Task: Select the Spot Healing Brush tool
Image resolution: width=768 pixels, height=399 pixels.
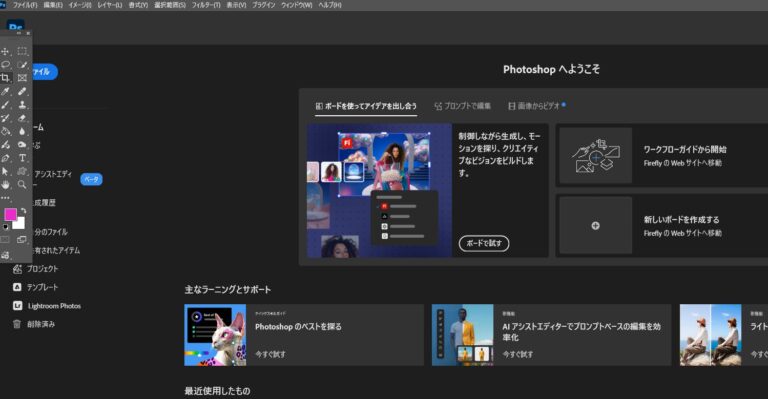Action: [22, 91]
